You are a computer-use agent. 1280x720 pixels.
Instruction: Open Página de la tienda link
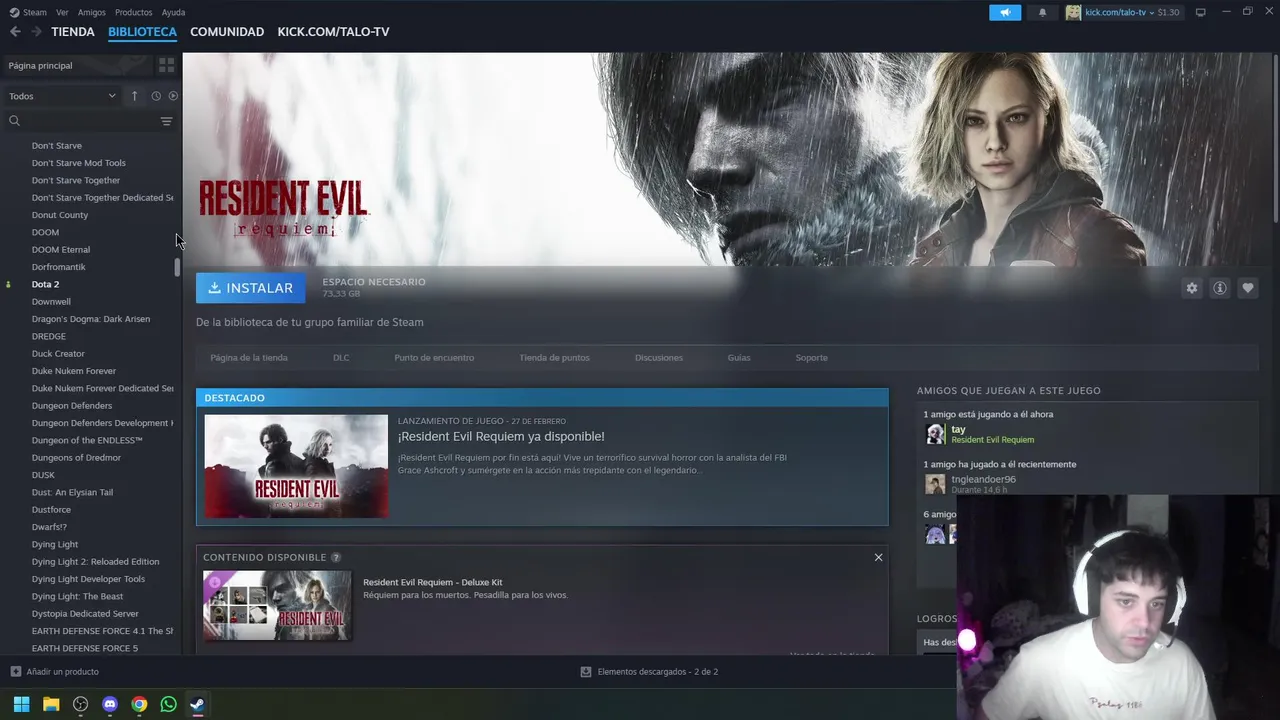coord(249,358)
